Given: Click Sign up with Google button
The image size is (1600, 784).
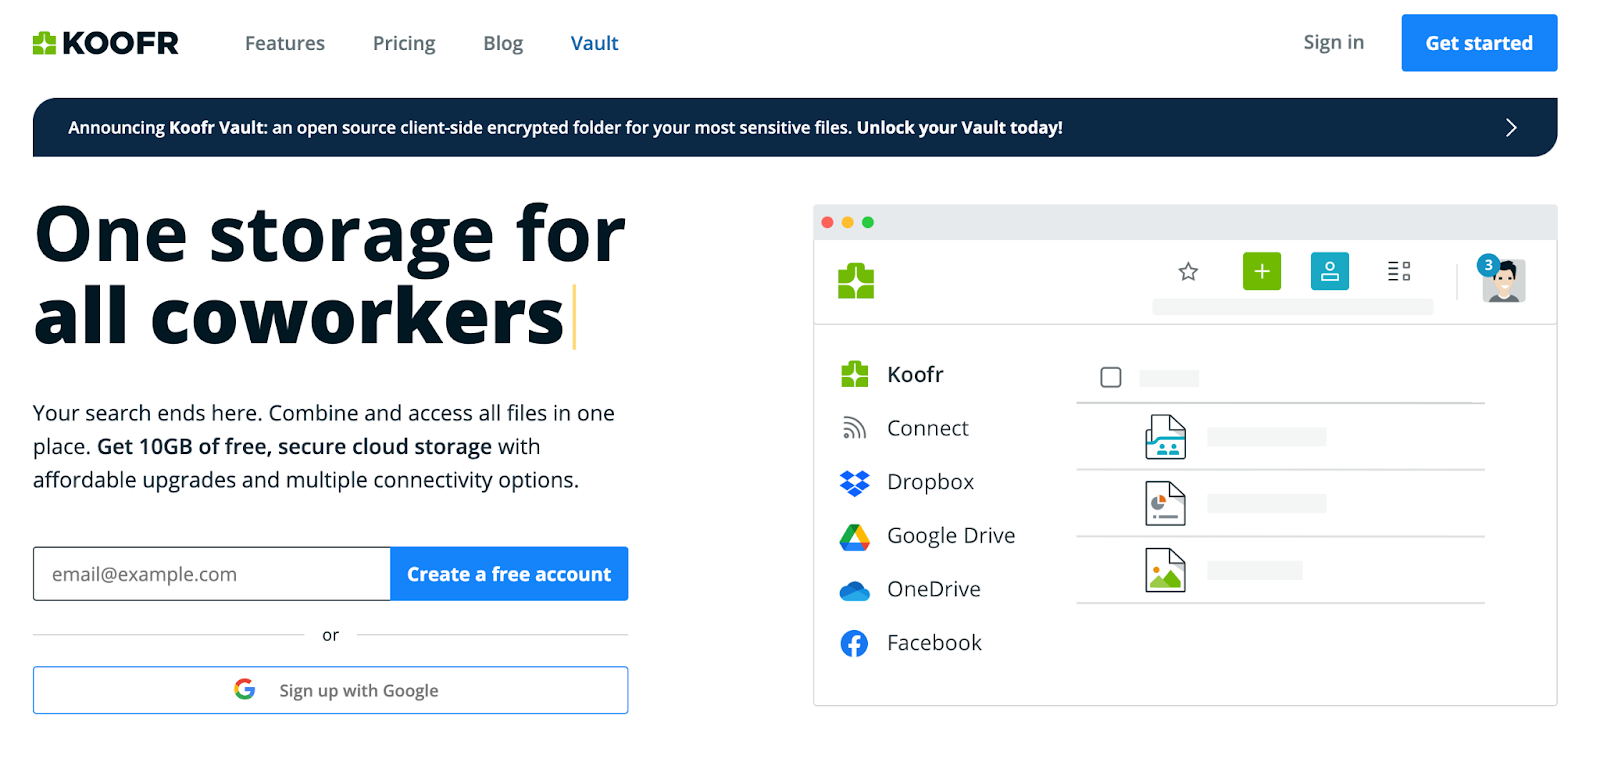Looking at the screenshot, I should click(330, 690).
